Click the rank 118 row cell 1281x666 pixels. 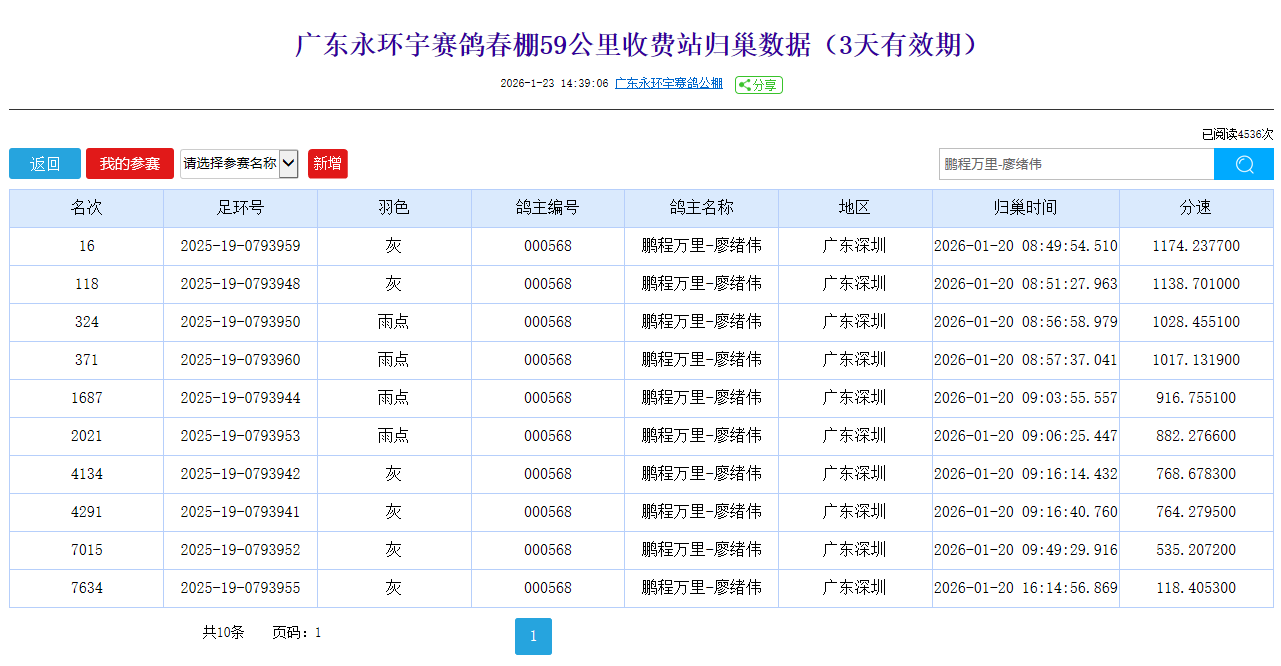coord(87,284)
